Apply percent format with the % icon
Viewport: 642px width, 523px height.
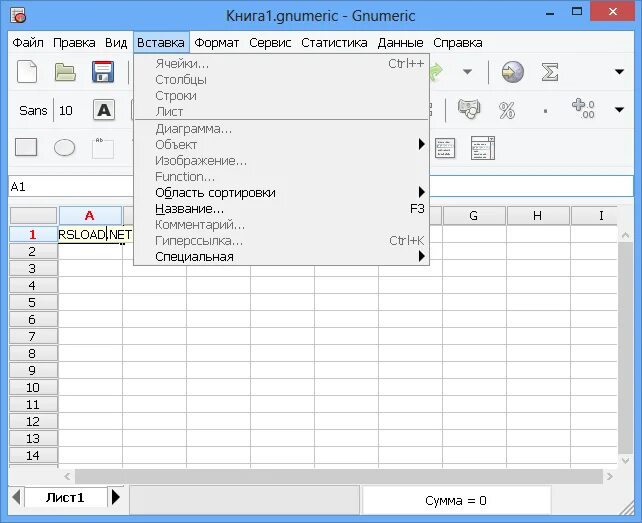507,110
